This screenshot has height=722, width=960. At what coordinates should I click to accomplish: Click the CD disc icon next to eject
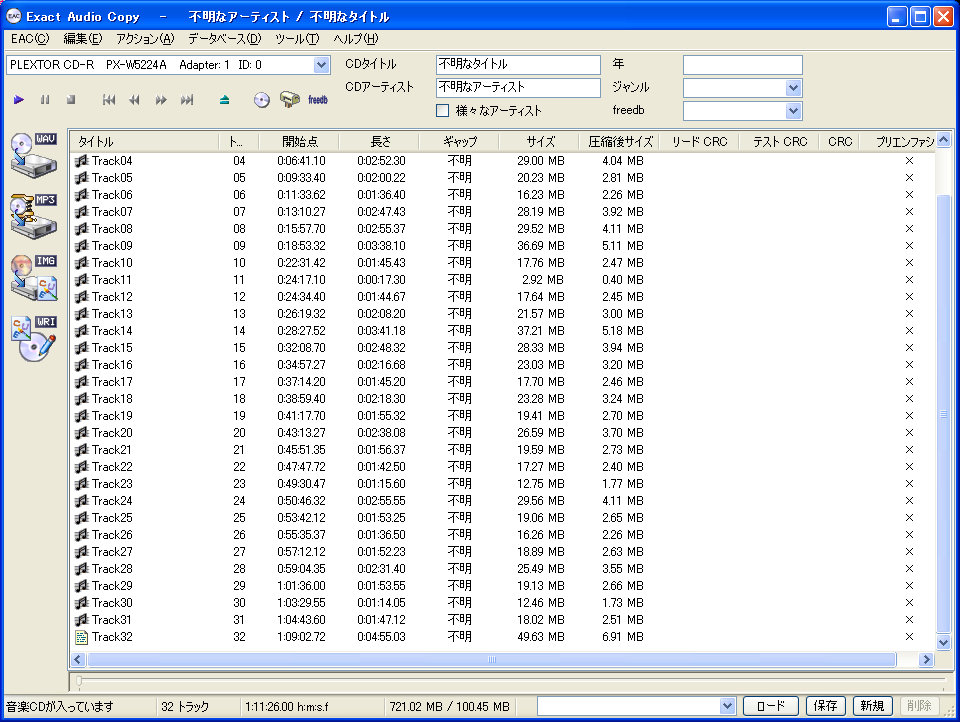point(262,100)
